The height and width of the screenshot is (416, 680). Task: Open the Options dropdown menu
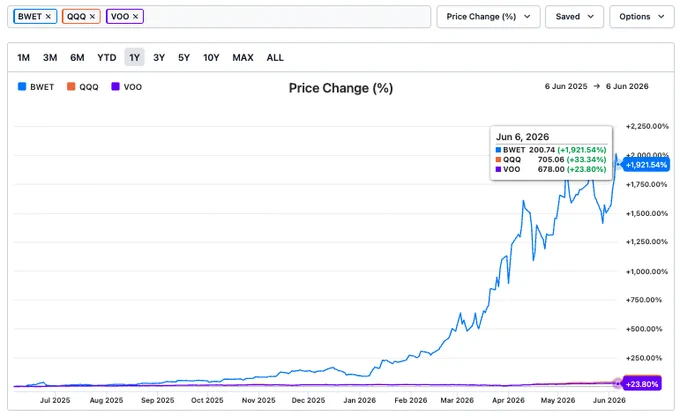click(x=641, y=16)
